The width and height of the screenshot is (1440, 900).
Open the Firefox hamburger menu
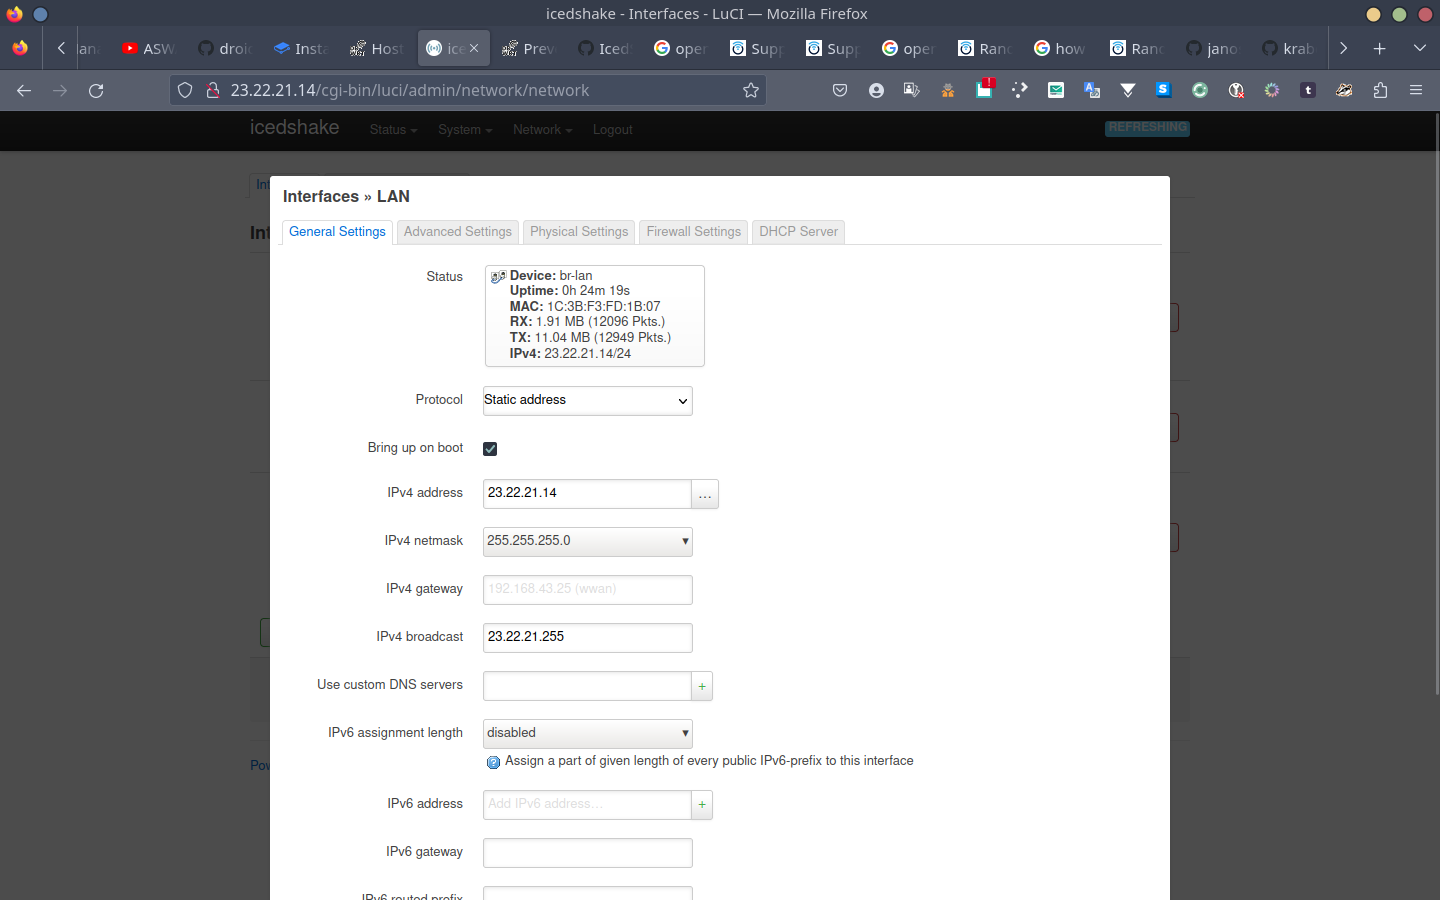pos(1416,90)
